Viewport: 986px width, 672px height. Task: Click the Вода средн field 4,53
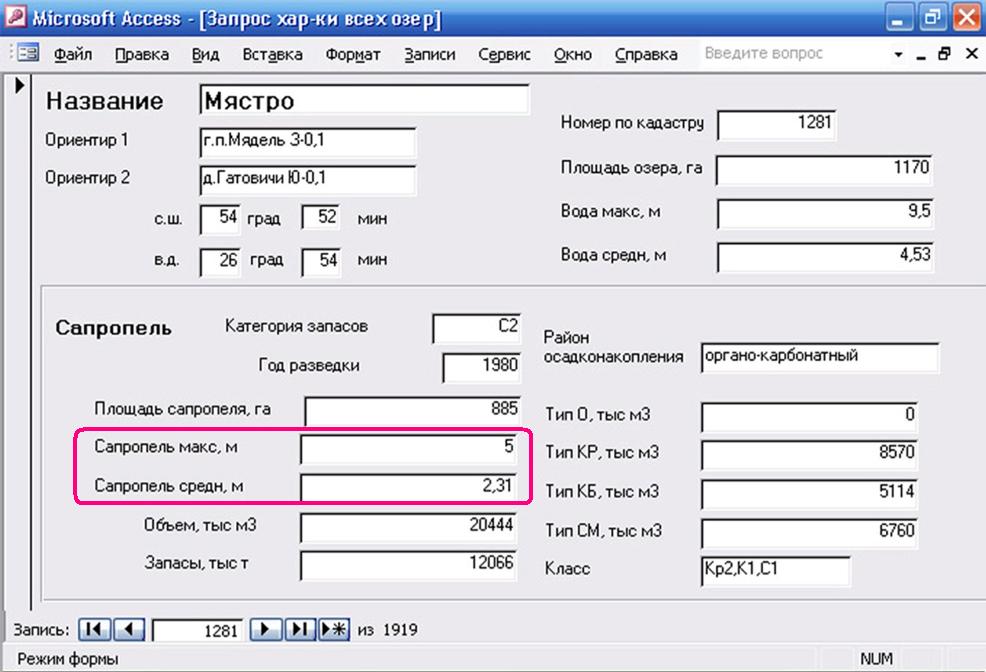point(824,257)
